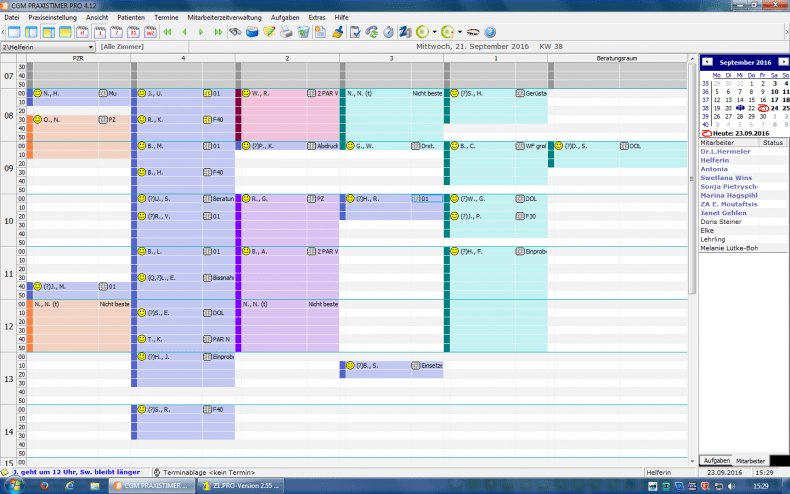Select the 31-day month view icon

pos(134,32)
